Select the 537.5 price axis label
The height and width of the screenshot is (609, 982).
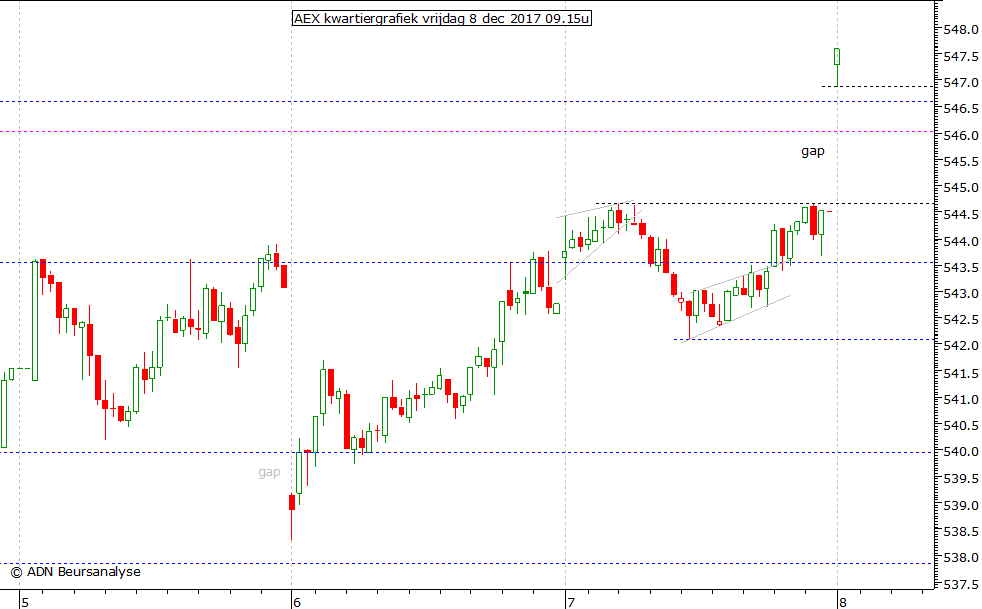pos(961,585)
